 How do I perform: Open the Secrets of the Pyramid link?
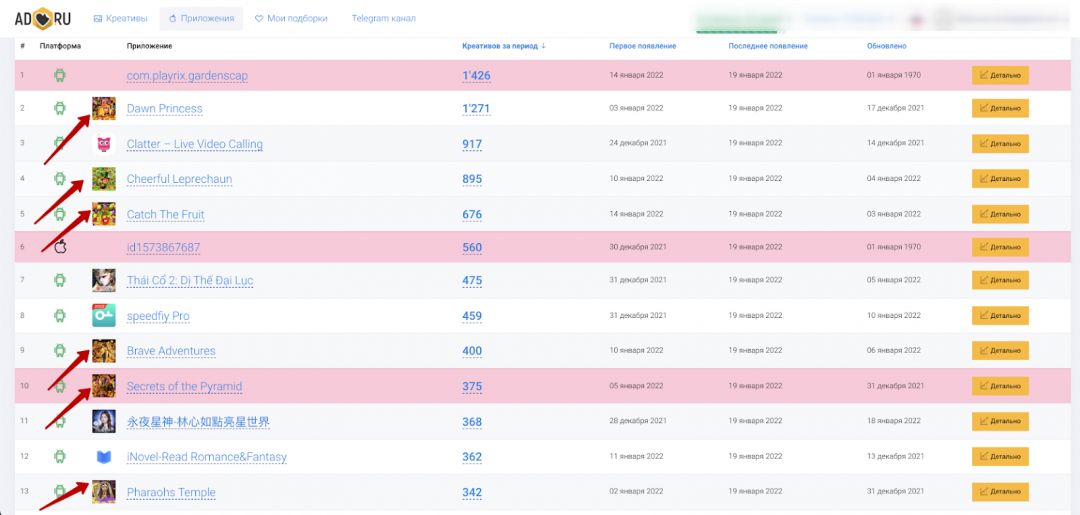(x=184, y=387)
